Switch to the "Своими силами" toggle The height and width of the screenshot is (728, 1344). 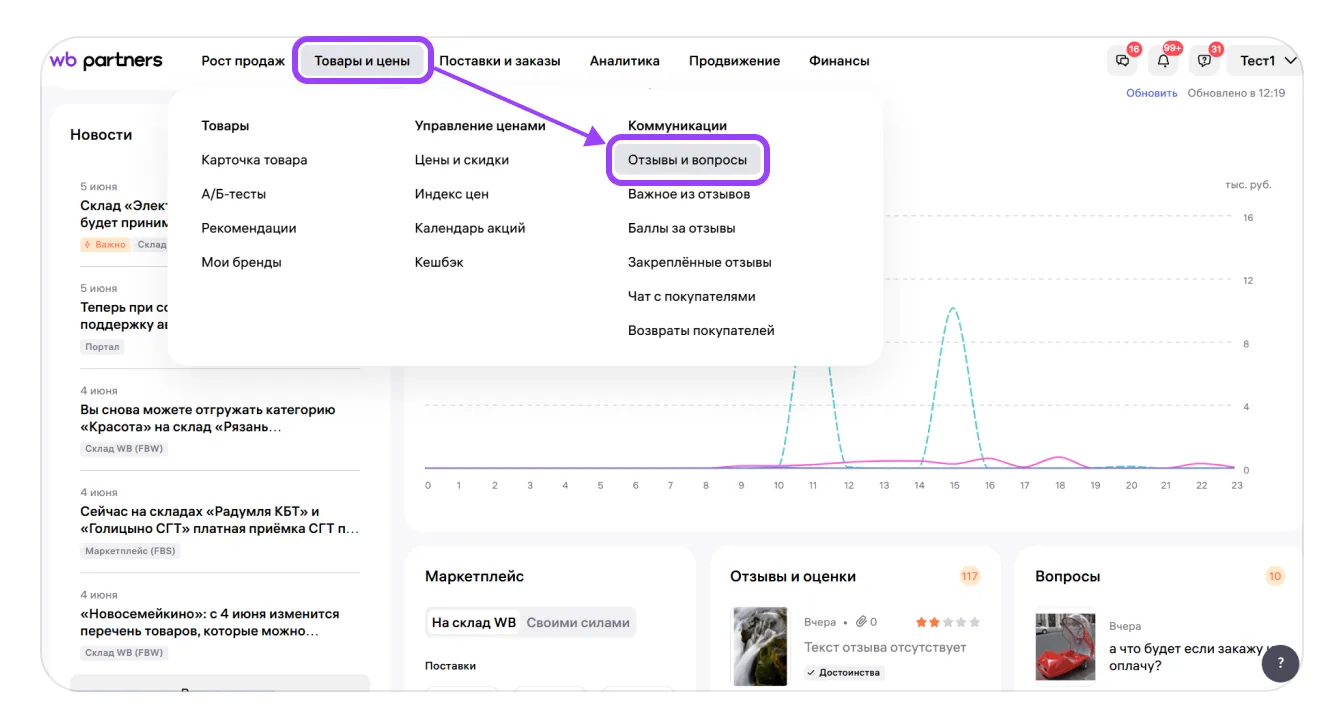coord(578,622)
